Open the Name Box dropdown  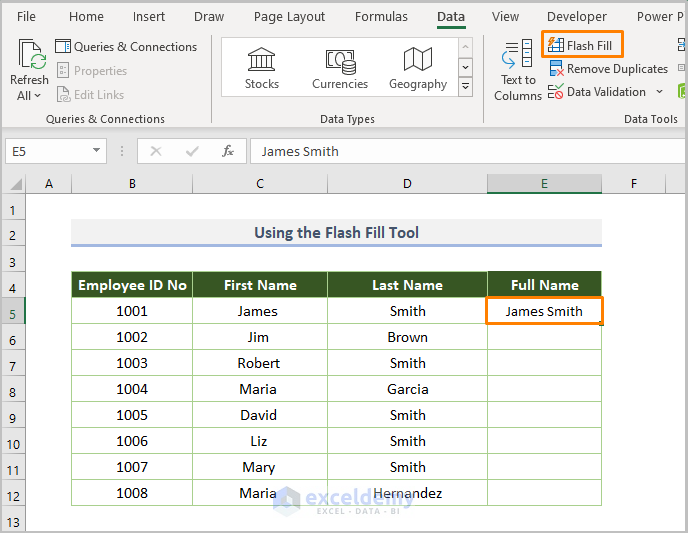pos(97,151)
